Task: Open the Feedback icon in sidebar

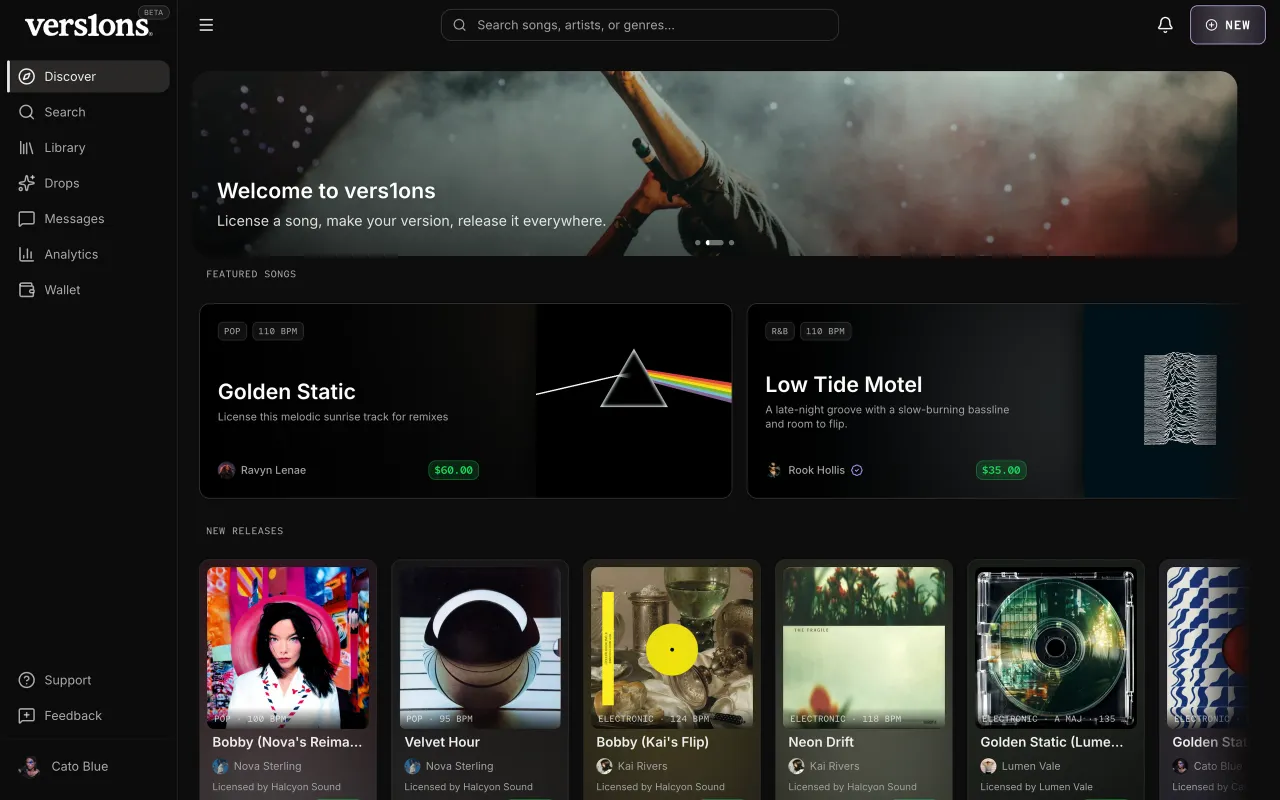Action: click(x=27, y=716)
